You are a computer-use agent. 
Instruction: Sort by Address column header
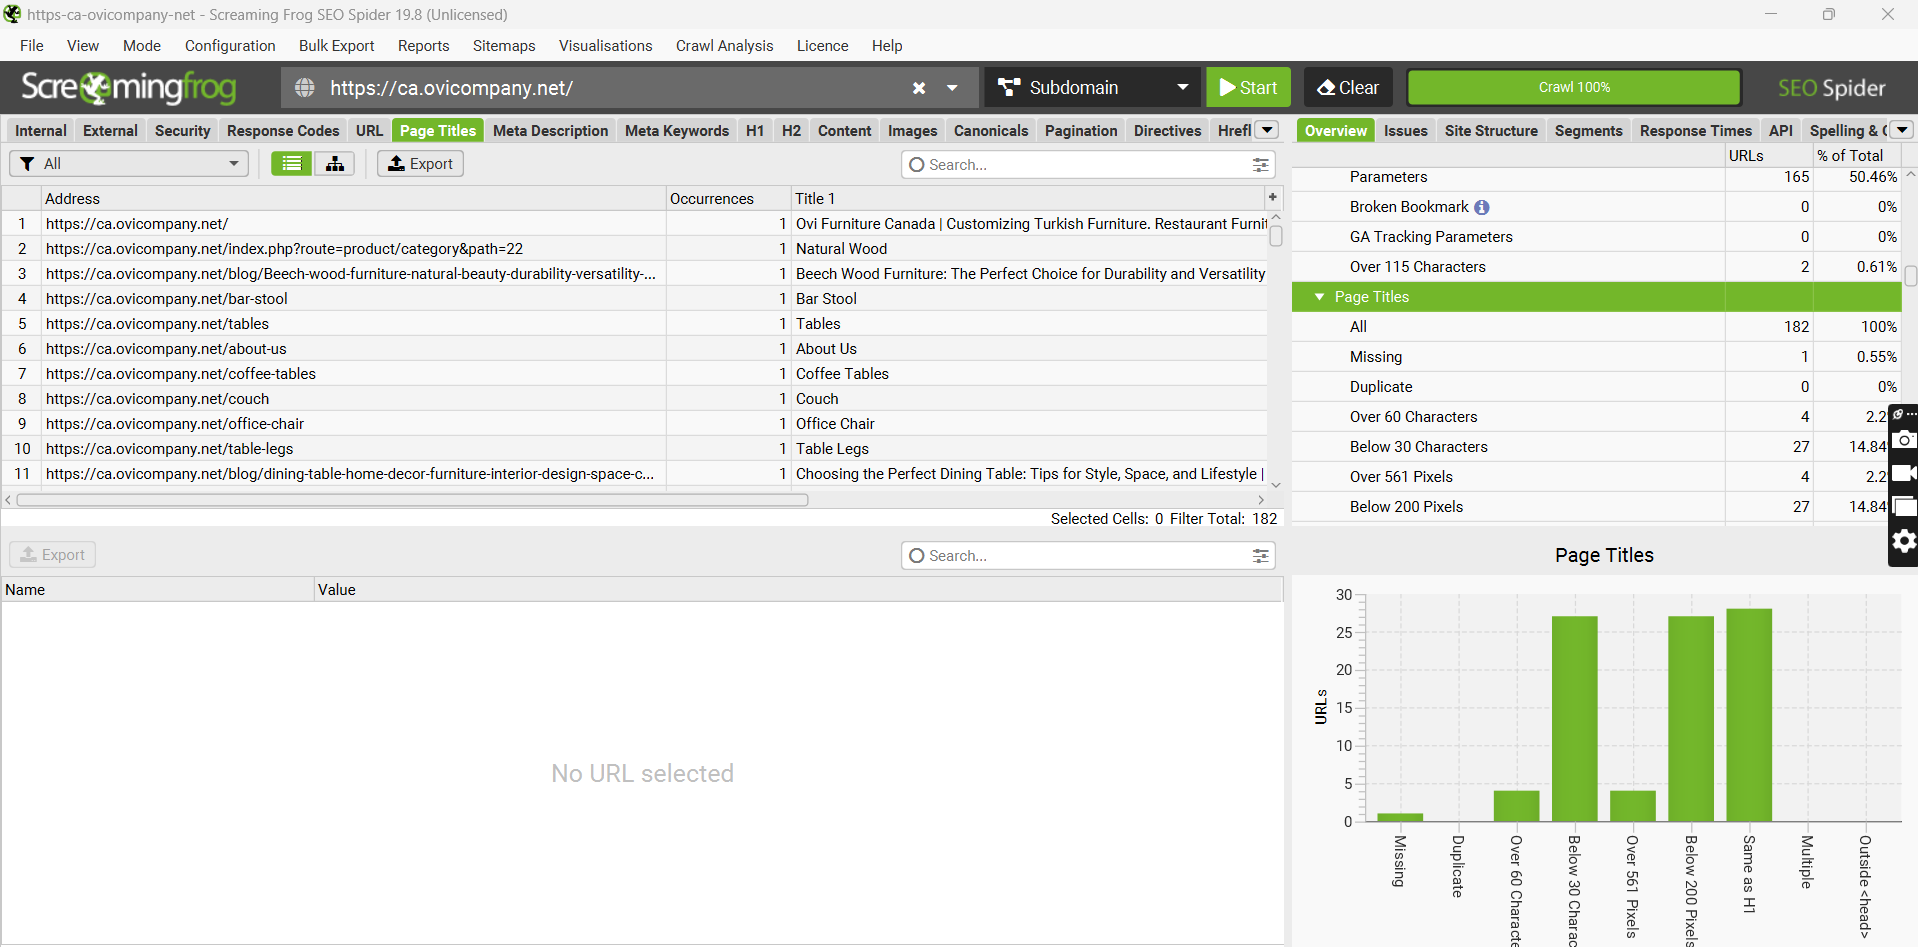tap(354, 198)
